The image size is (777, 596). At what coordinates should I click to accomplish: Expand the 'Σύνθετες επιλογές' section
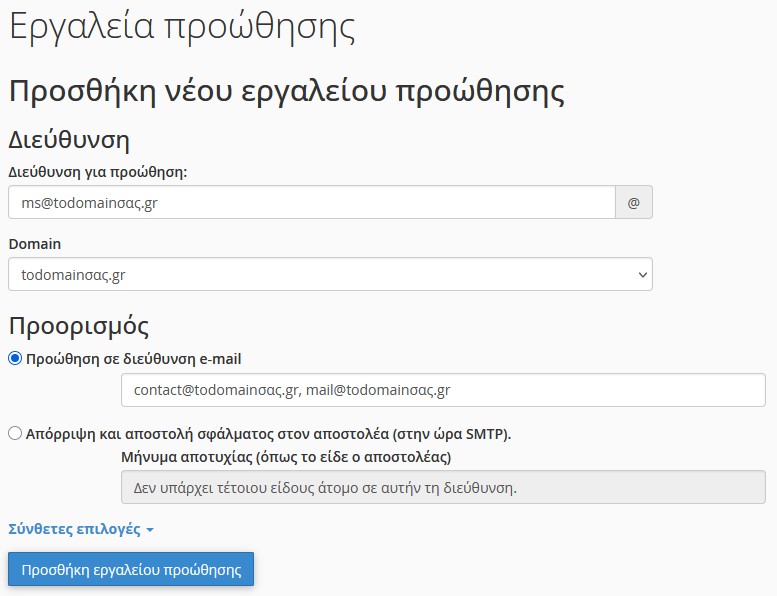(x=74, y=529)
